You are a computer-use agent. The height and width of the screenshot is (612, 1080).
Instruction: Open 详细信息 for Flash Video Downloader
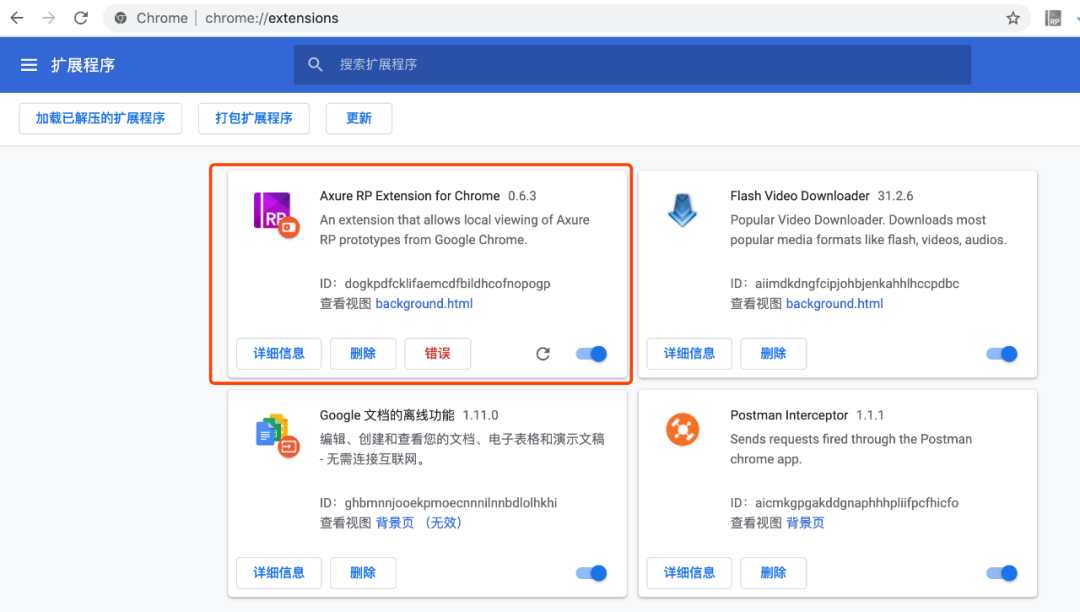[x=689, y=354]
